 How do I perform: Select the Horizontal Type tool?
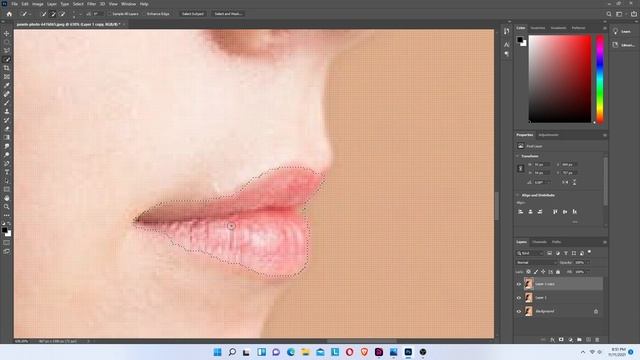7,172
